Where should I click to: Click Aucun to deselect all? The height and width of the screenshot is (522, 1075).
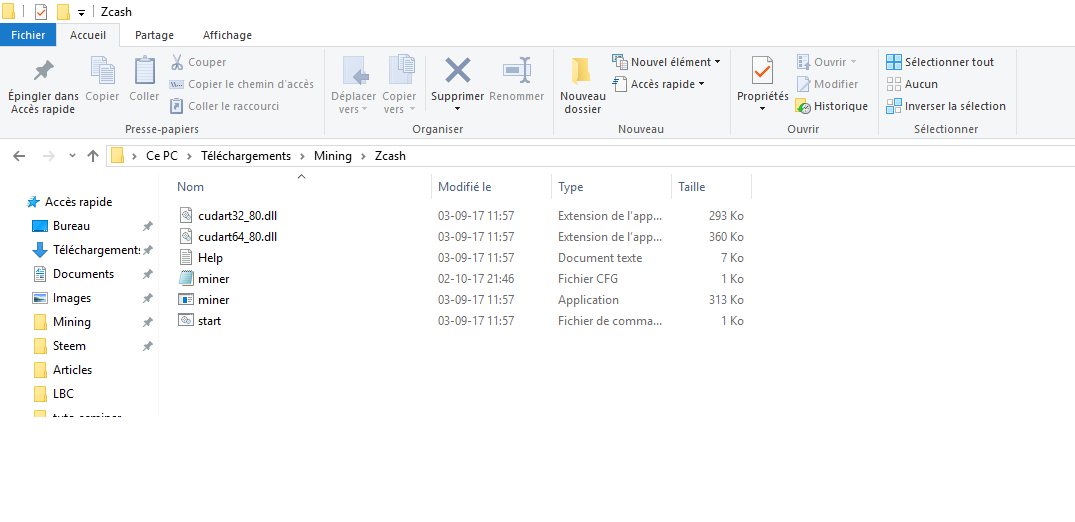(x=912, y=84)
